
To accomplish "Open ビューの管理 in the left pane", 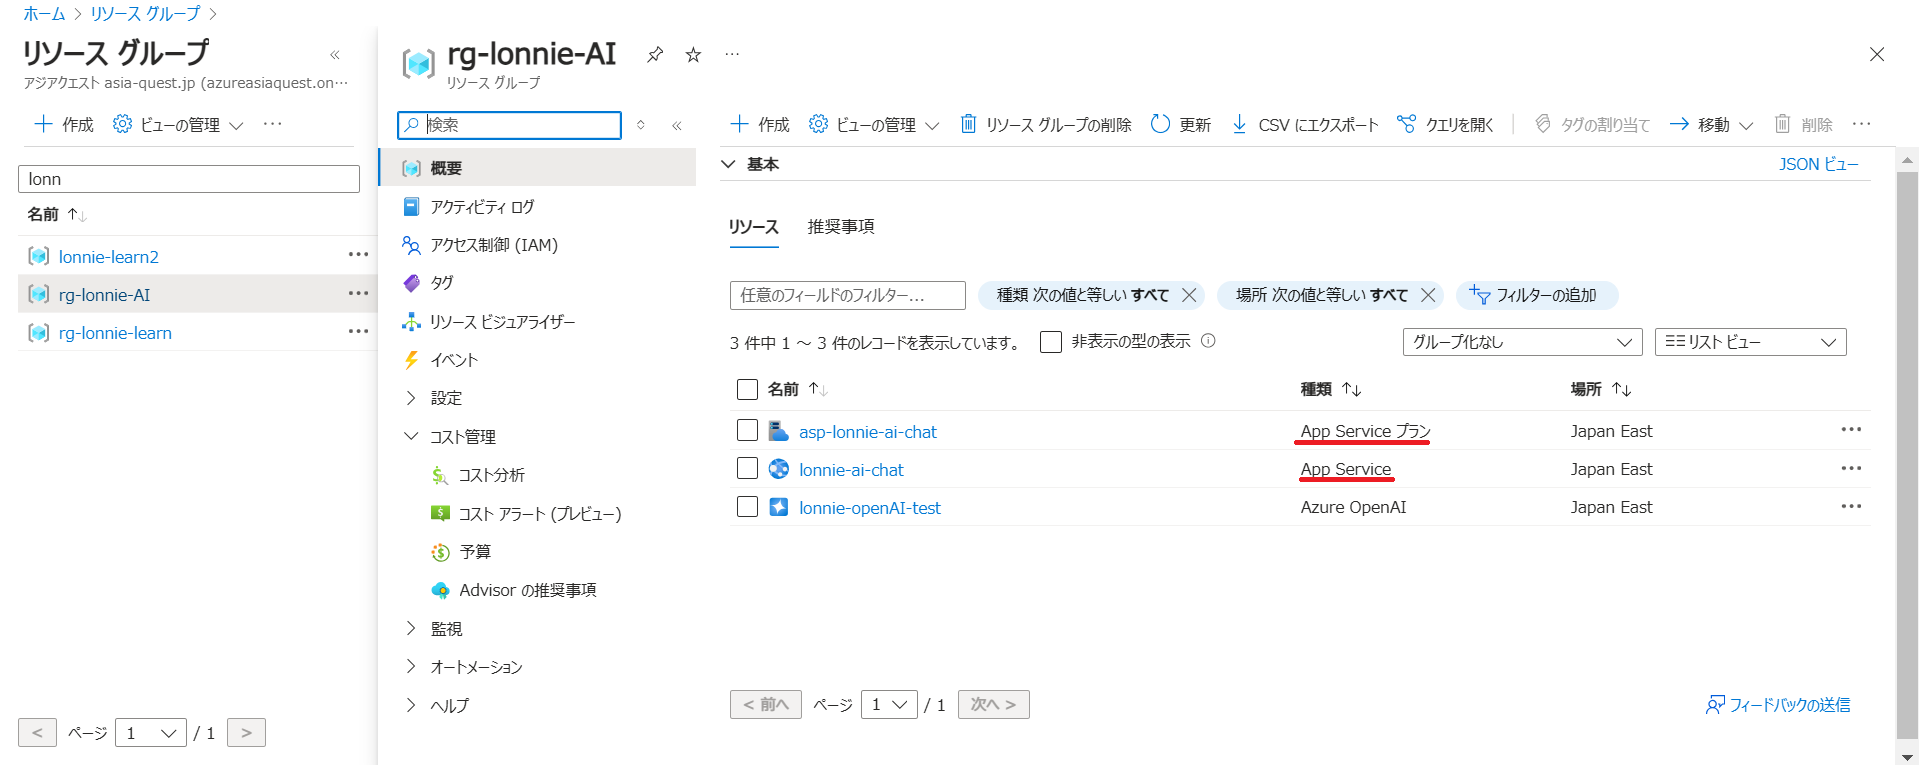I will 178,124.
